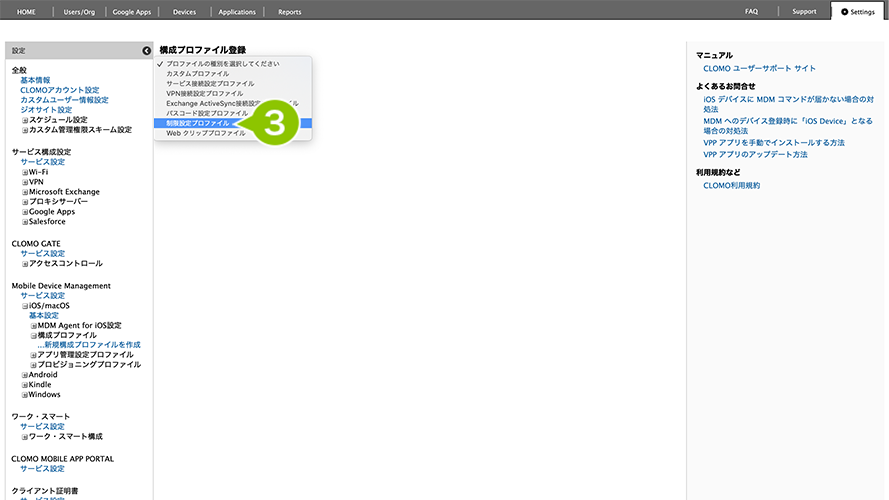
Task: Expand the VPN tree node
Action: tap(25, 183)
